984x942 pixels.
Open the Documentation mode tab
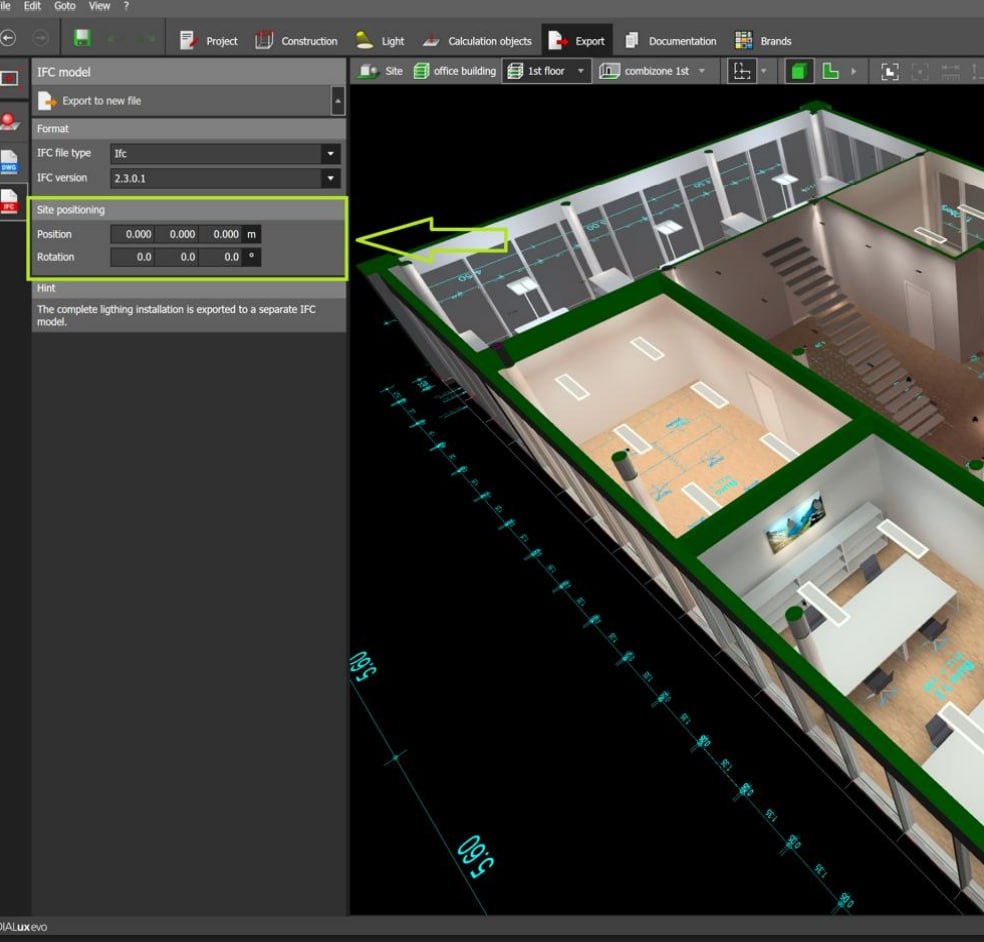click(670, 41)
